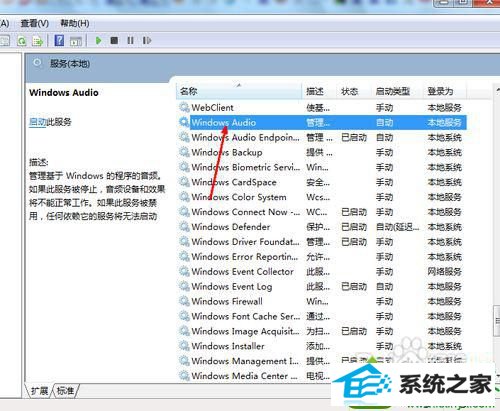Open the 帮助(H) menu
500x411 pixels.
coord(74,23)
